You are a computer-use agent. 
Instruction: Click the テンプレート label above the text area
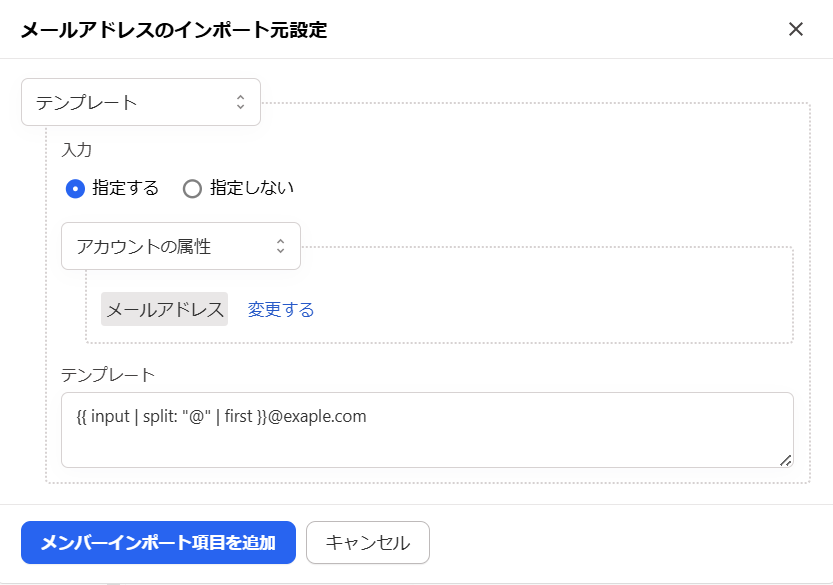108,375
